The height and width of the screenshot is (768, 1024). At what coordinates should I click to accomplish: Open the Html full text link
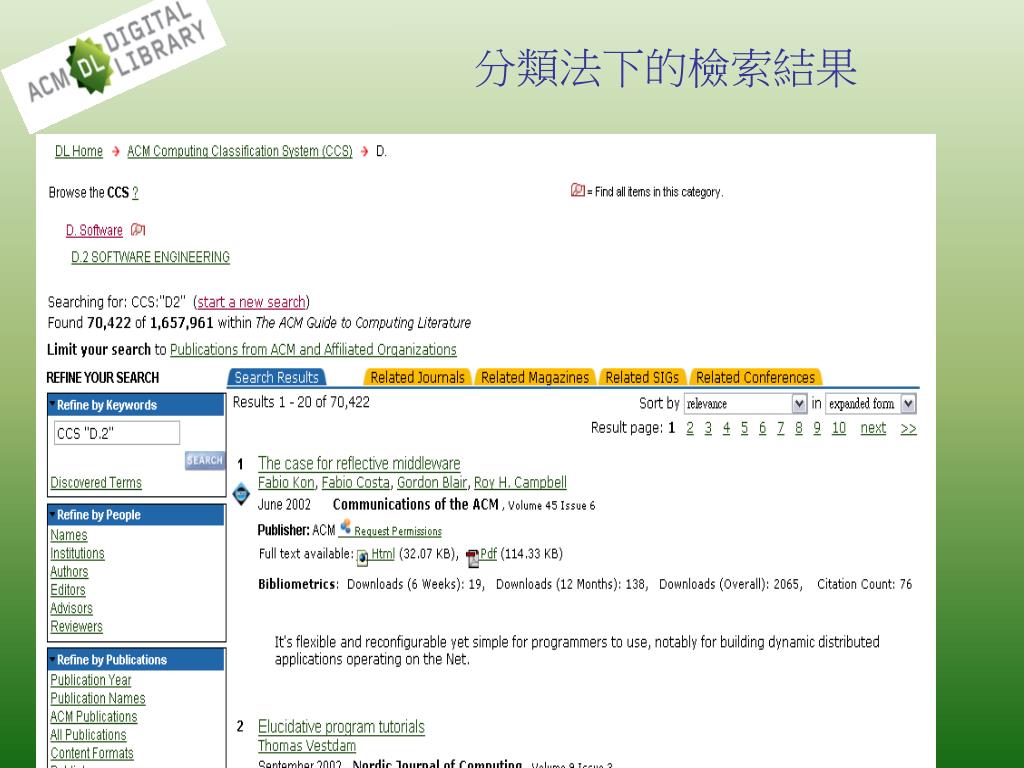(x=383, y=554)
